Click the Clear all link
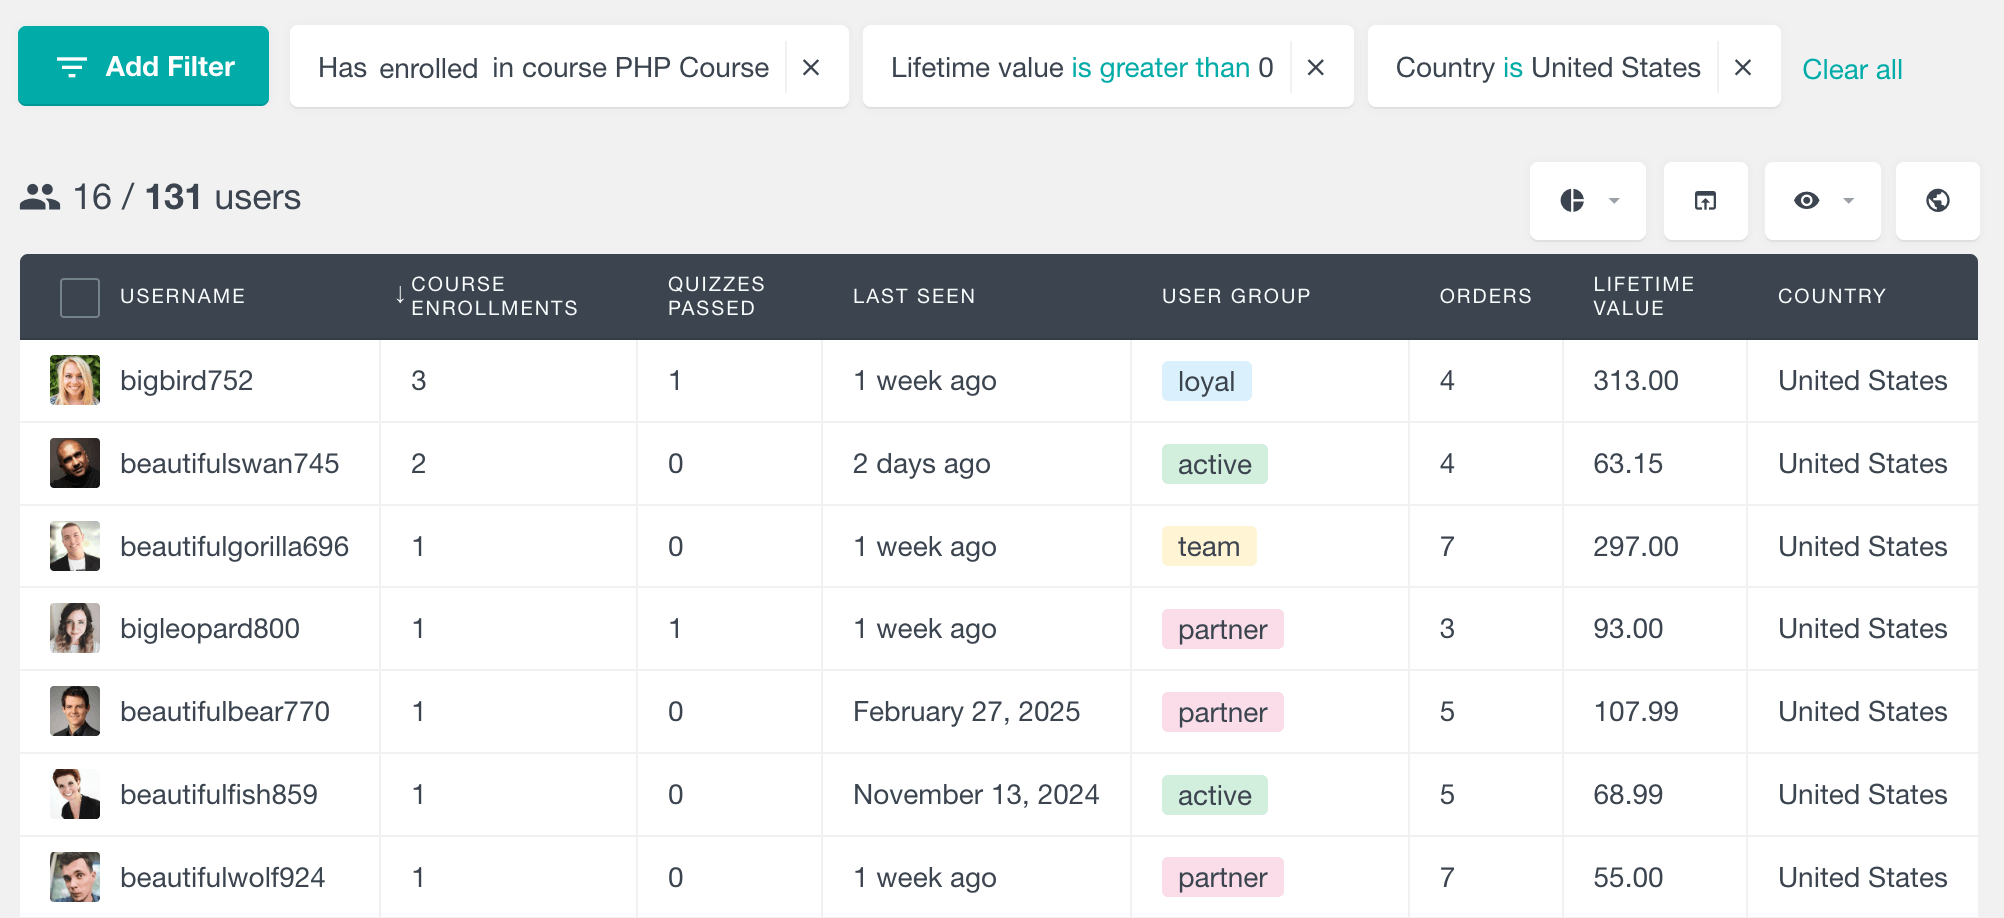Viewport: 2004px width, 918px height. tap(1851, 69)
